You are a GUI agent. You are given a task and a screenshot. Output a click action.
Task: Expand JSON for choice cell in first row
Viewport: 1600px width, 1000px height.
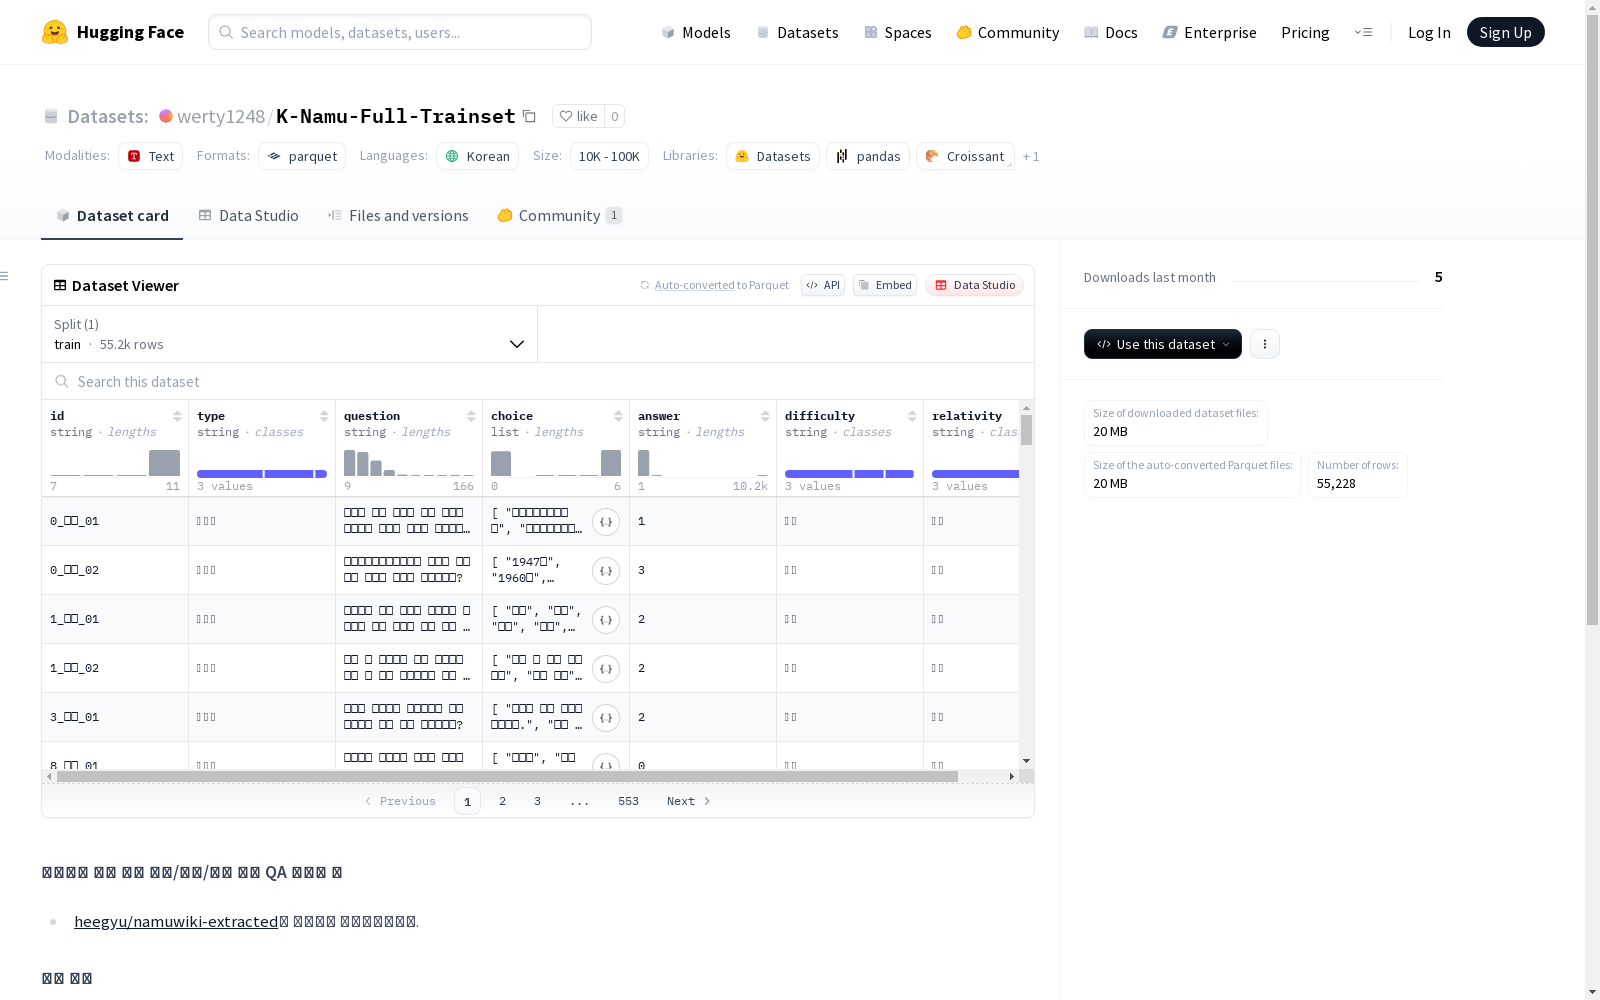pyautogui.click(x=606, y=522)
